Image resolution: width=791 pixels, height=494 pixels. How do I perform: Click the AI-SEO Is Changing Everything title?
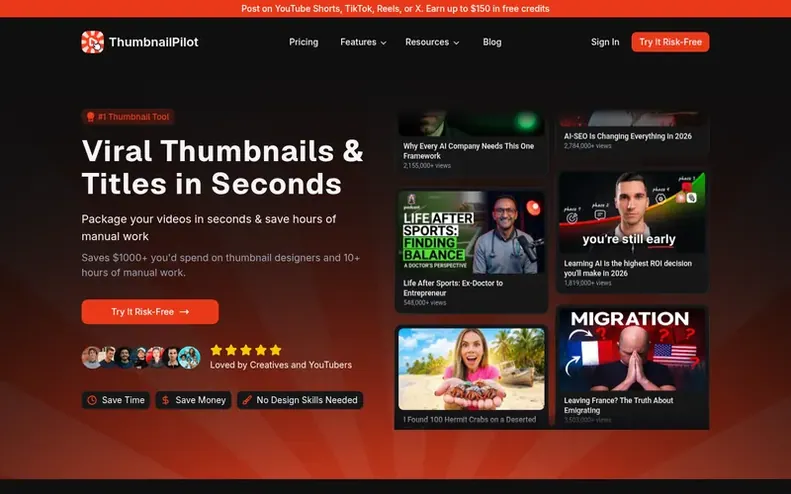628,136
